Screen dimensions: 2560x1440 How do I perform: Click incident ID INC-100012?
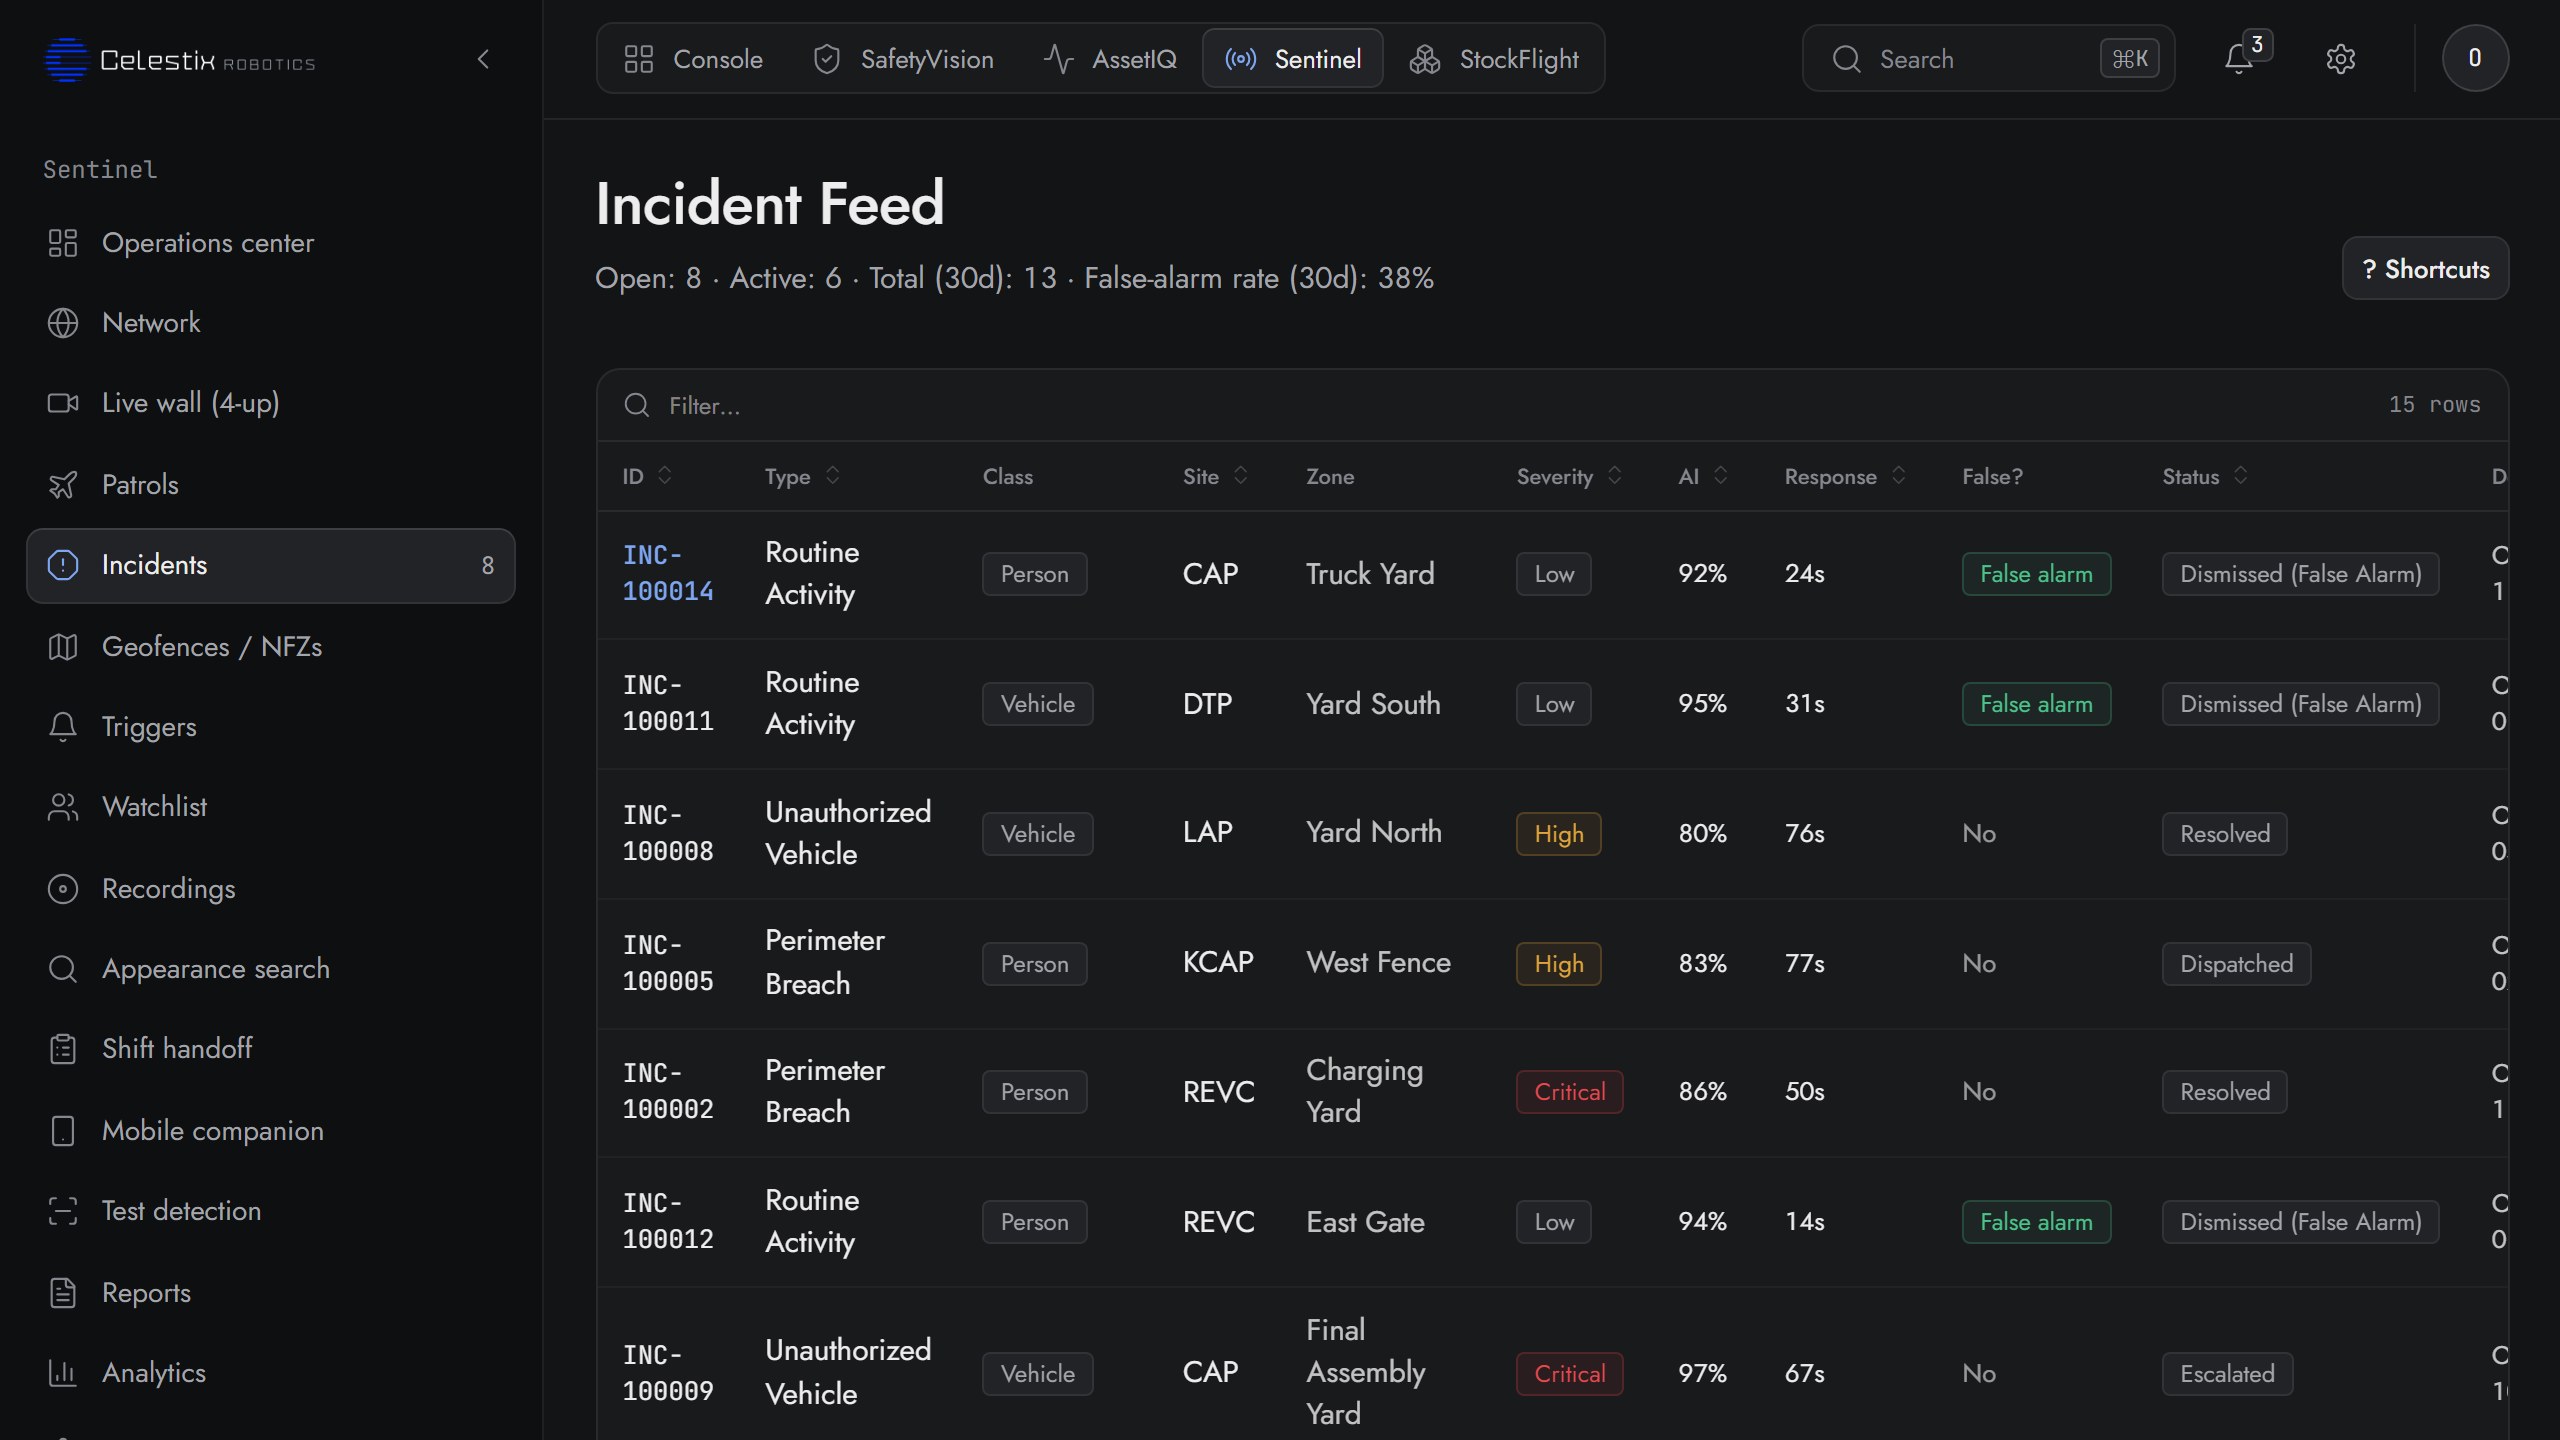(668, 1221)
